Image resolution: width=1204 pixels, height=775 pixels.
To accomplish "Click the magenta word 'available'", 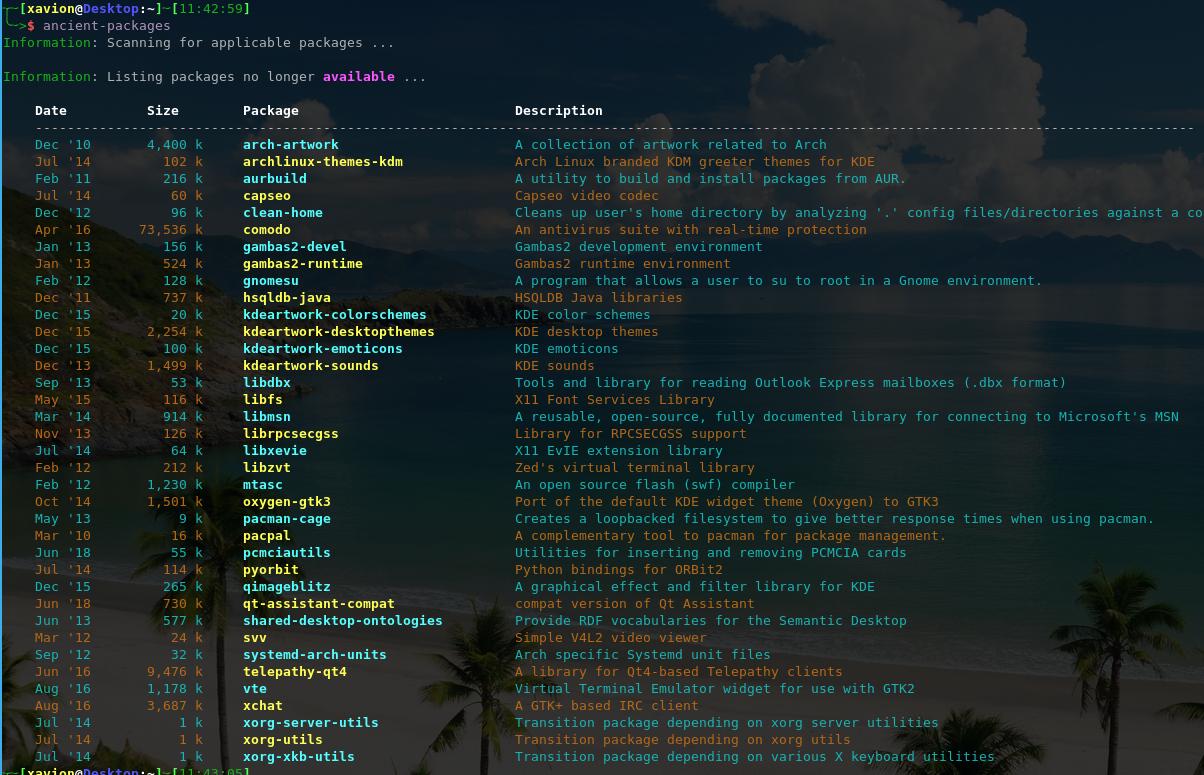I will tap(359, 76).
